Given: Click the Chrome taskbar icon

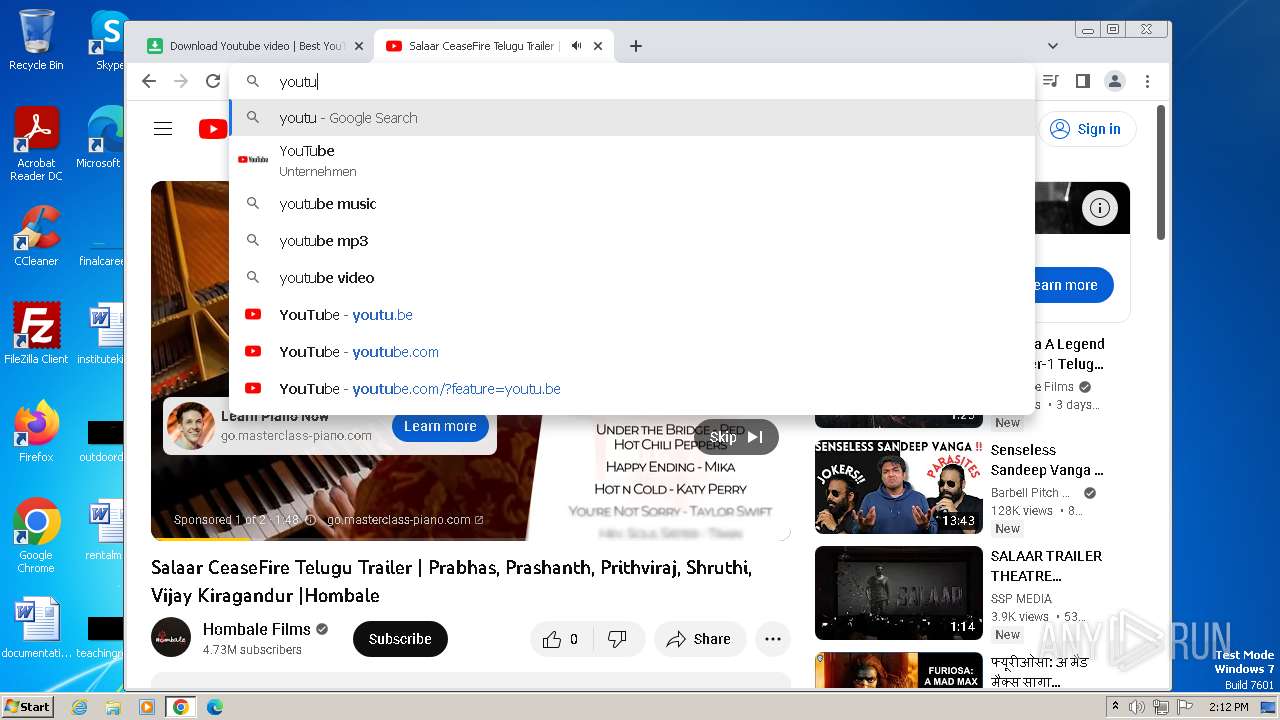Looking at the screenshot, I should click(x=181, y=707).
